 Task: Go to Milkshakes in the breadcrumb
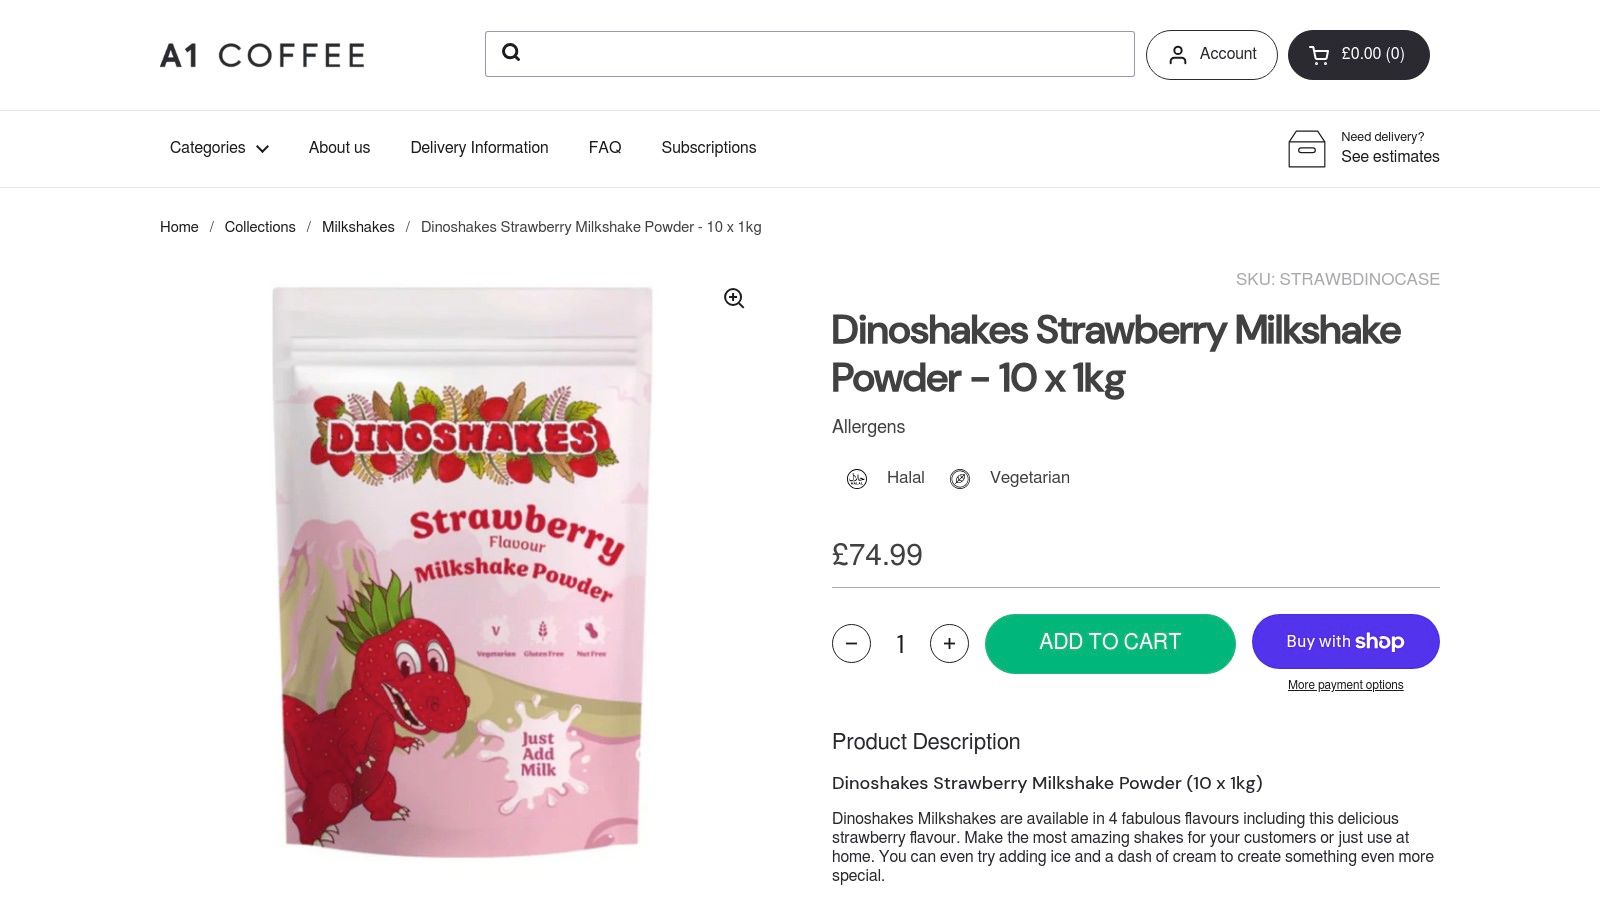point(358,227)
